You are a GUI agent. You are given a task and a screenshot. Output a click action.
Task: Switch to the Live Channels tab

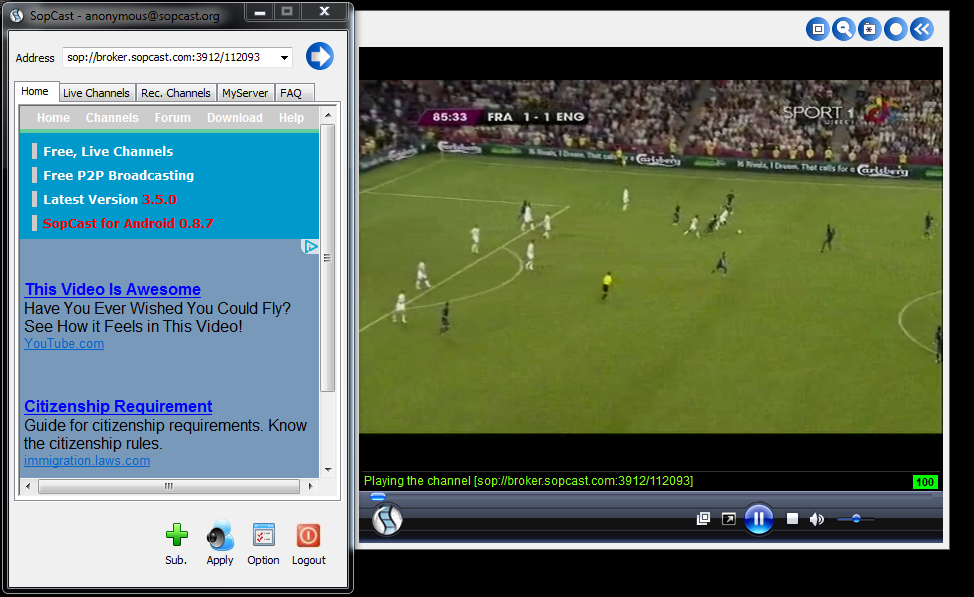click(x=96, y=93)
